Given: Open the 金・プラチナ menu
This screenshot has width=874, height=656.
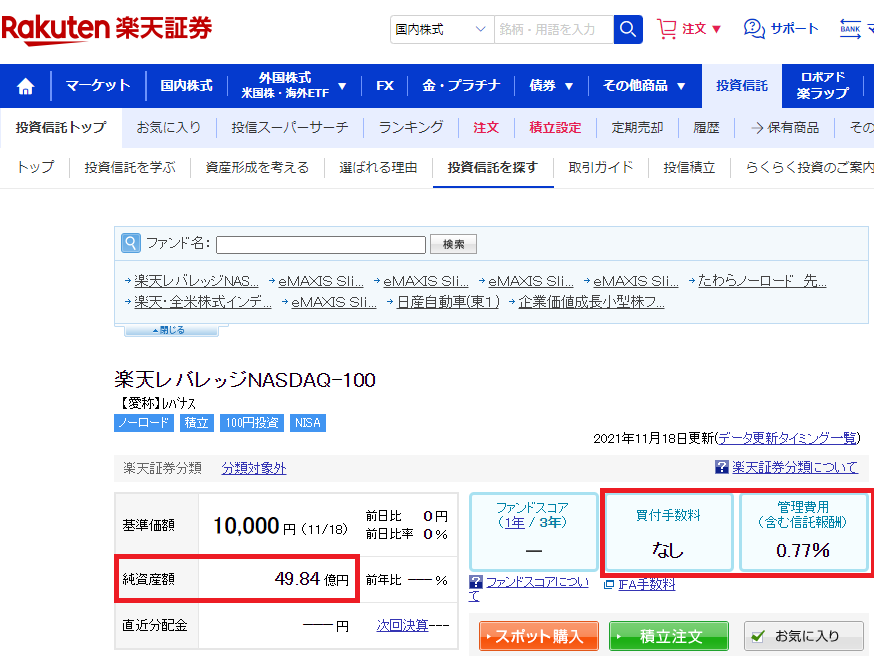Looking at the screenshot, I should [461, 86].
